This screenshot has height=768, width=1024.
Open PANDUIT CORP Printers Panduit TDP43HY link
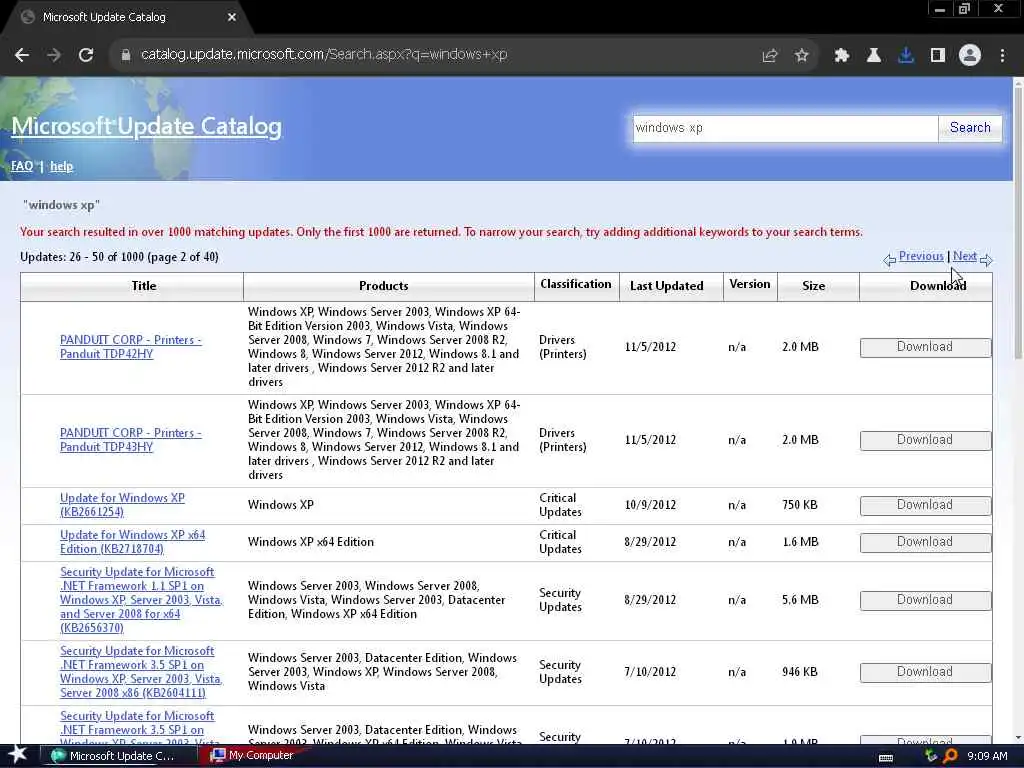point(131,440)
